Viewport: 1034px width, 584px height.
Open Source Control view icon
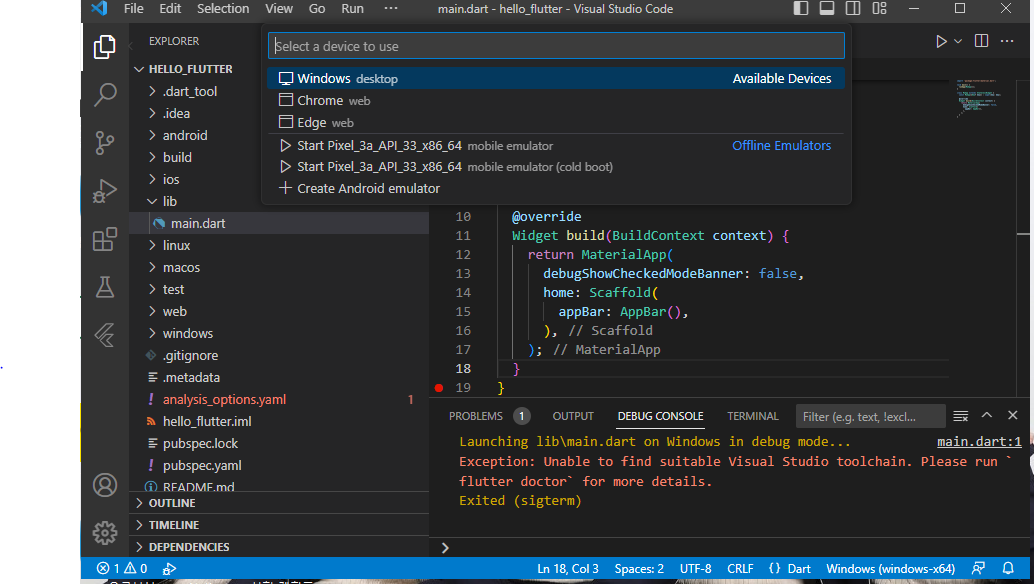[104, 142]
